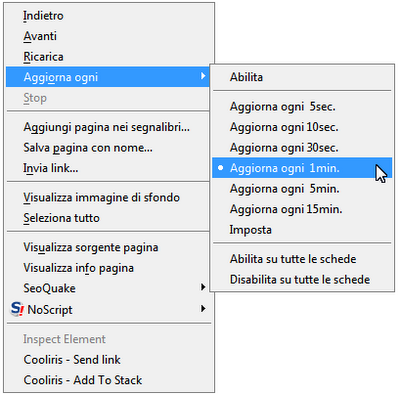Click Aggiungi pagina nei segnalibri...
The width and height of the screenshot is (400, 394).
coord(108,127)
